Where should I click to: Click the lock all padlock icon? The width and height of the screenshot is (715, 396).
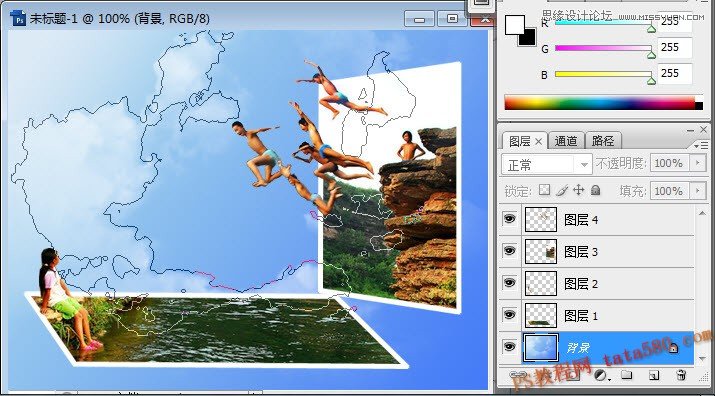point(595,190)
